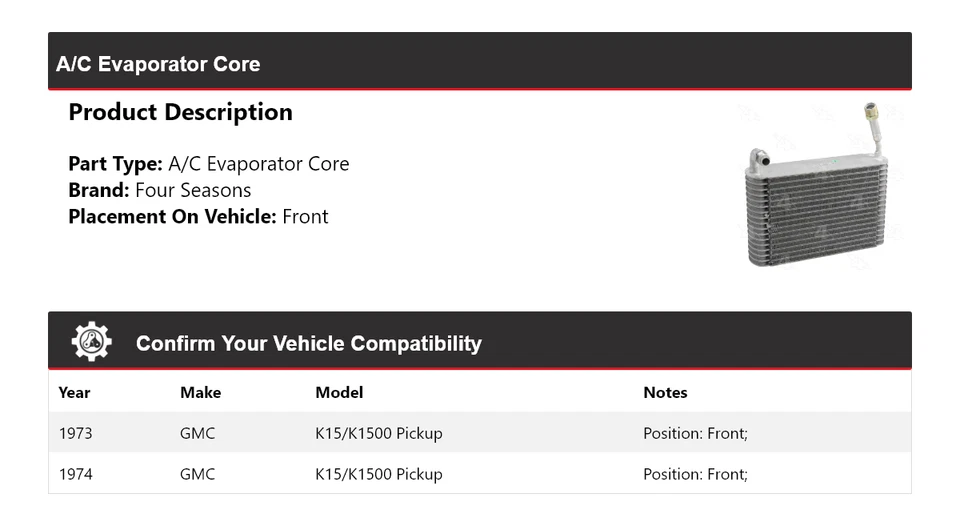Click the gear compatibility icon
Screen dimensions: 960x526
(x=91, y=342)
